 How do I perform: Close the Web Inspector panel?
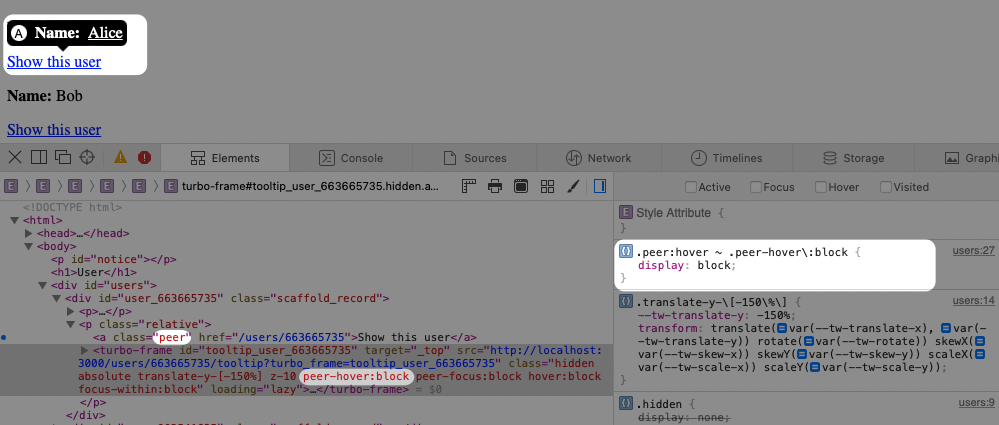coord(15,157)
